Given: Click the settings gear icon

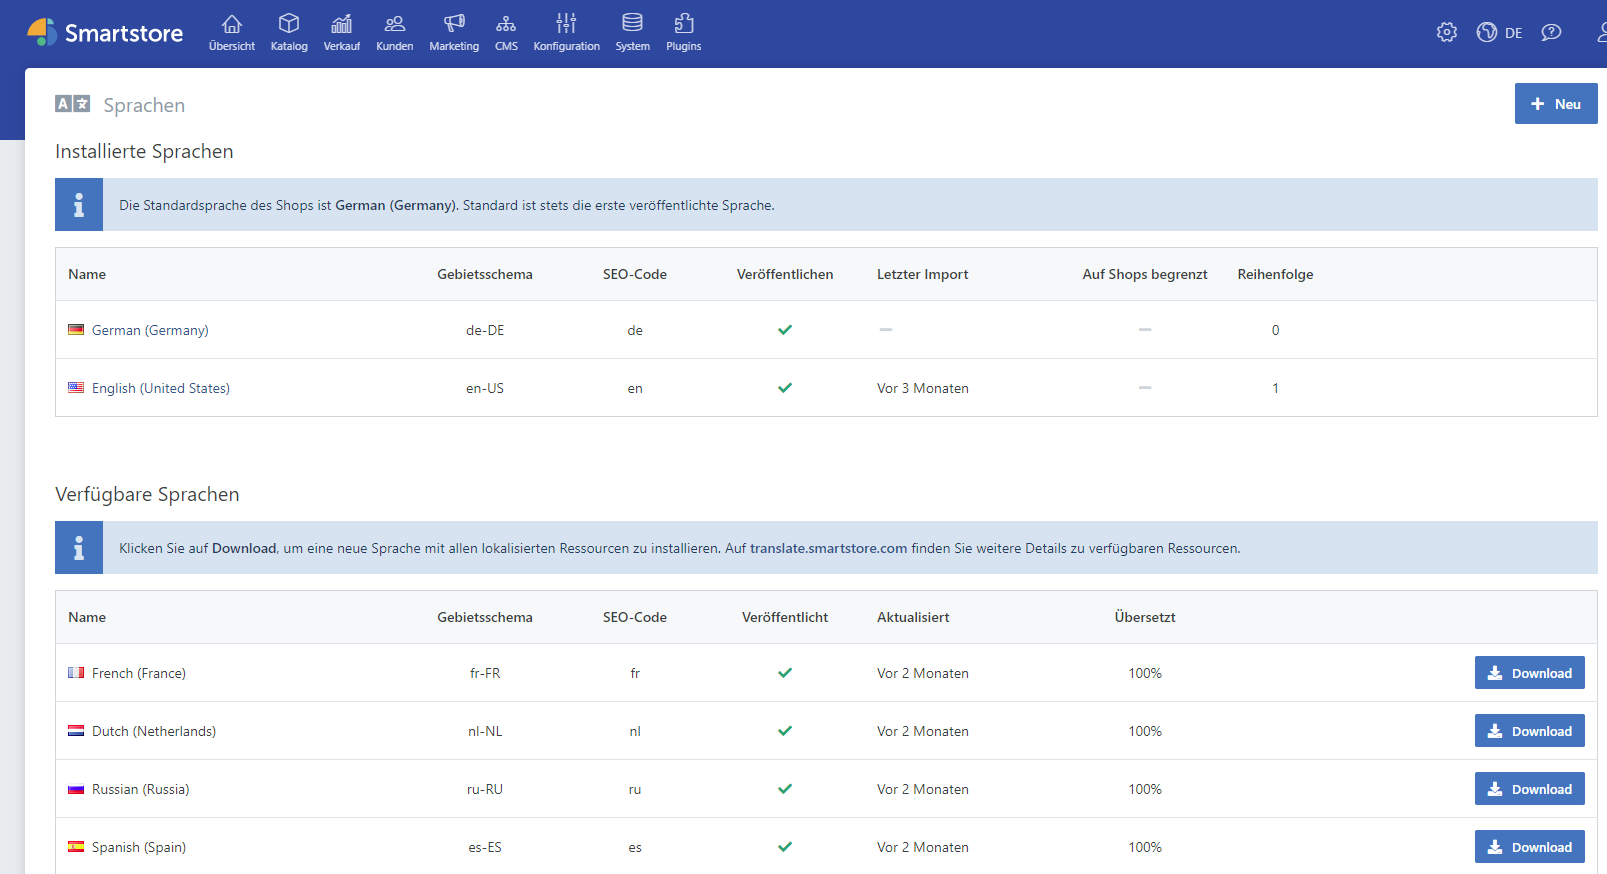Looking at the screenshot, I should click(x=1446, y=32).
